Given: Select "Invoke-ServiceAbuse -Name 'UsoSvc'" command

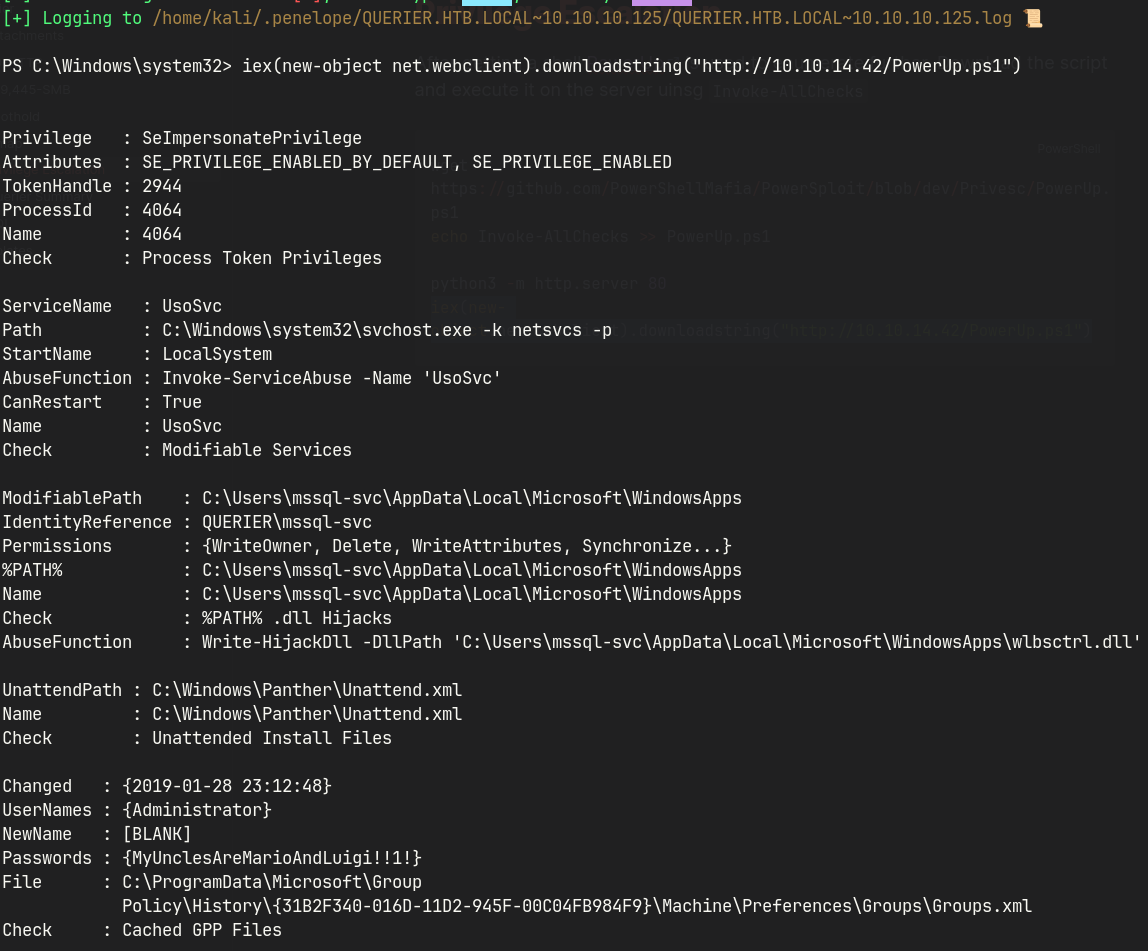Looking at the screenshot, I should coord(332,378).
